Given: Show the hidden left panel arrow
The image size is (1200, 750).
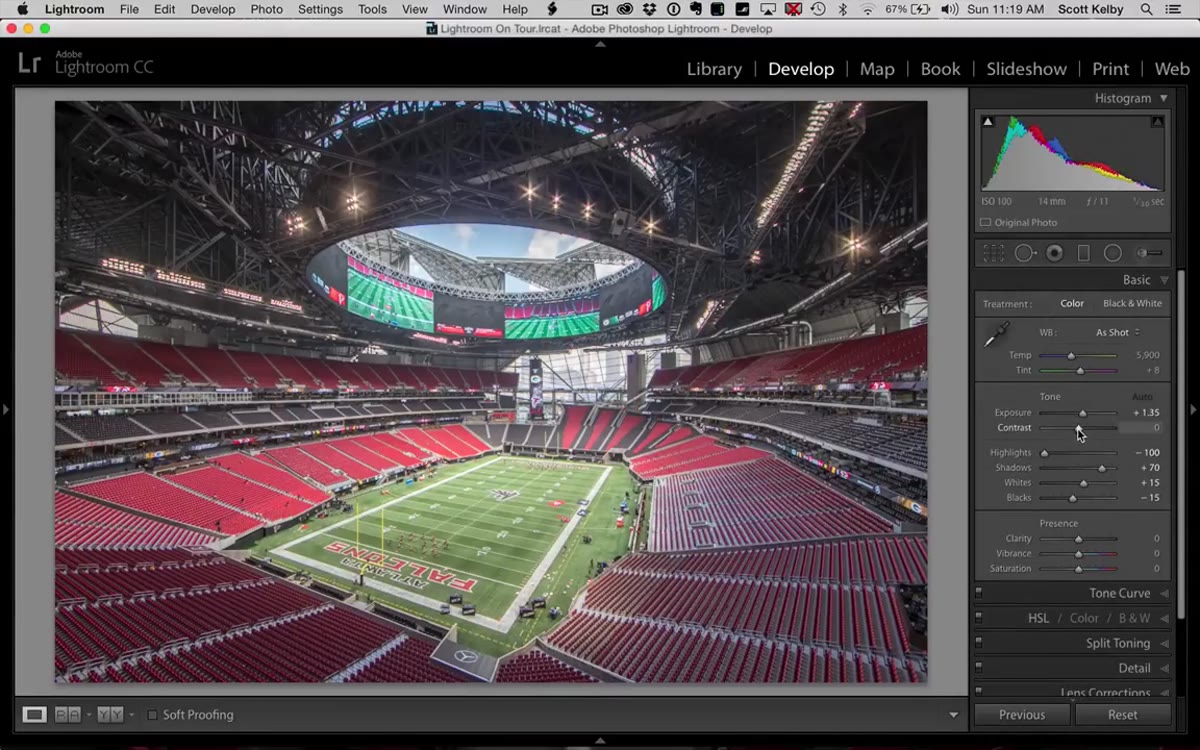Looking at the screenshot, I should tap(6, 409).
